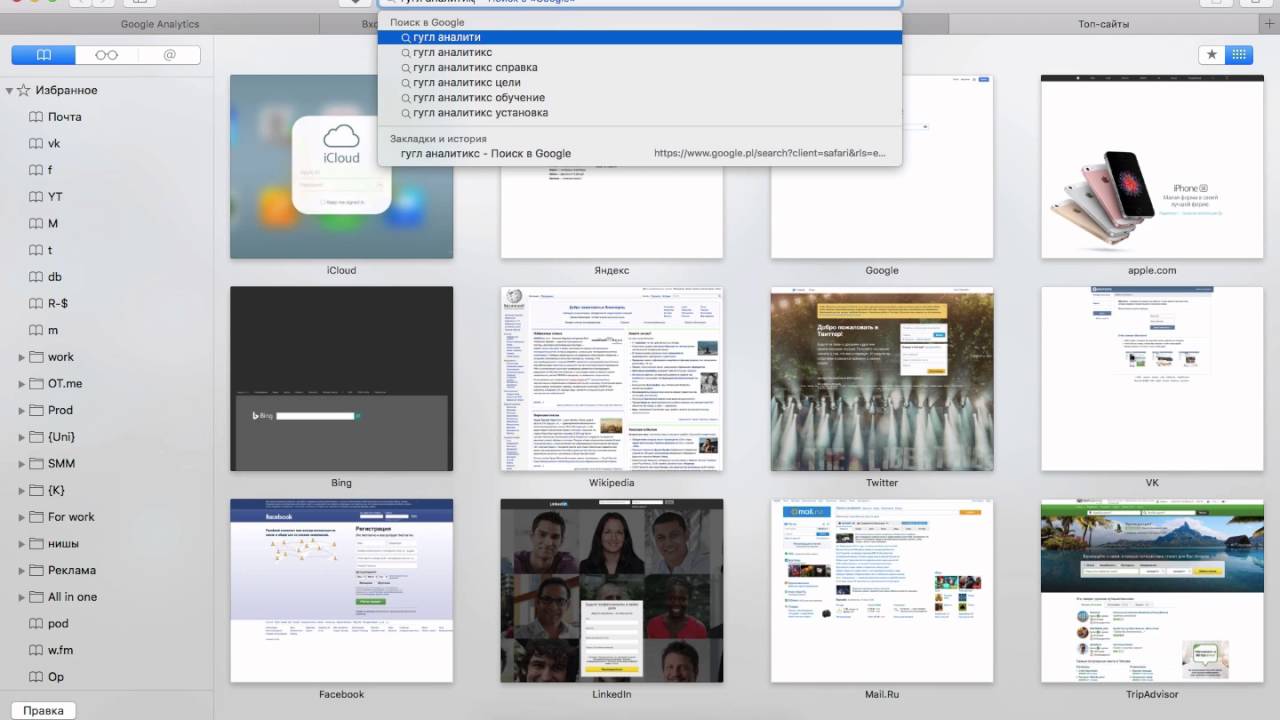
Task: Collapse the Избранное section triangle
Action: (x=9, y=91)
